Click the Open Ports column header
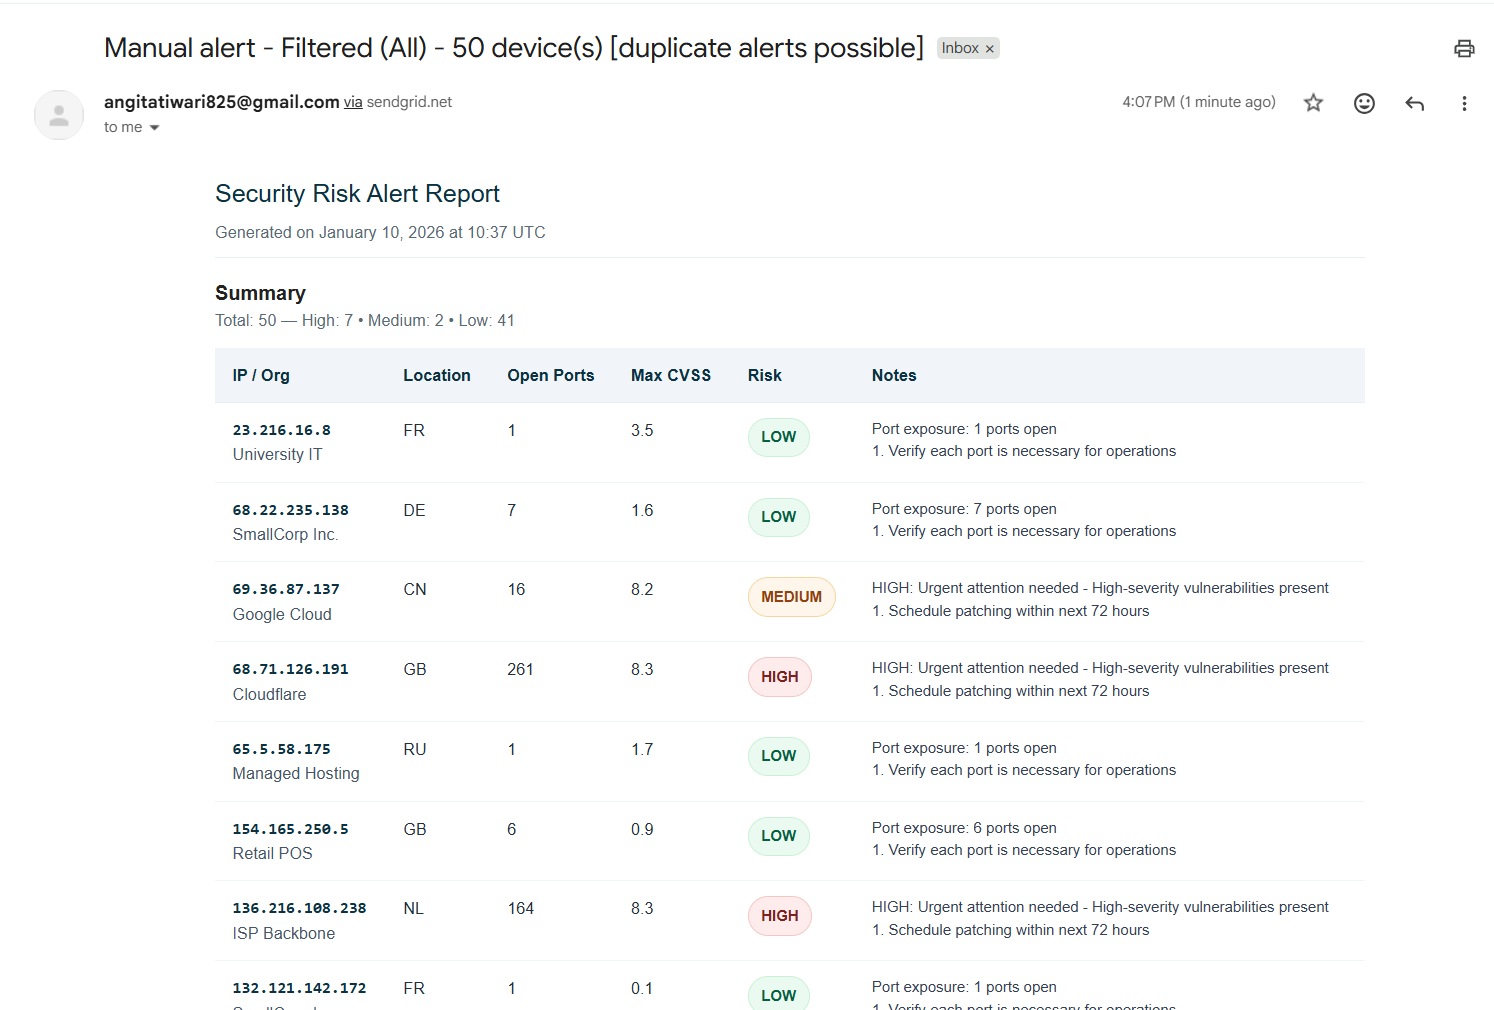This screenshot has width=1494, height=1010. [x=550, y=376]
